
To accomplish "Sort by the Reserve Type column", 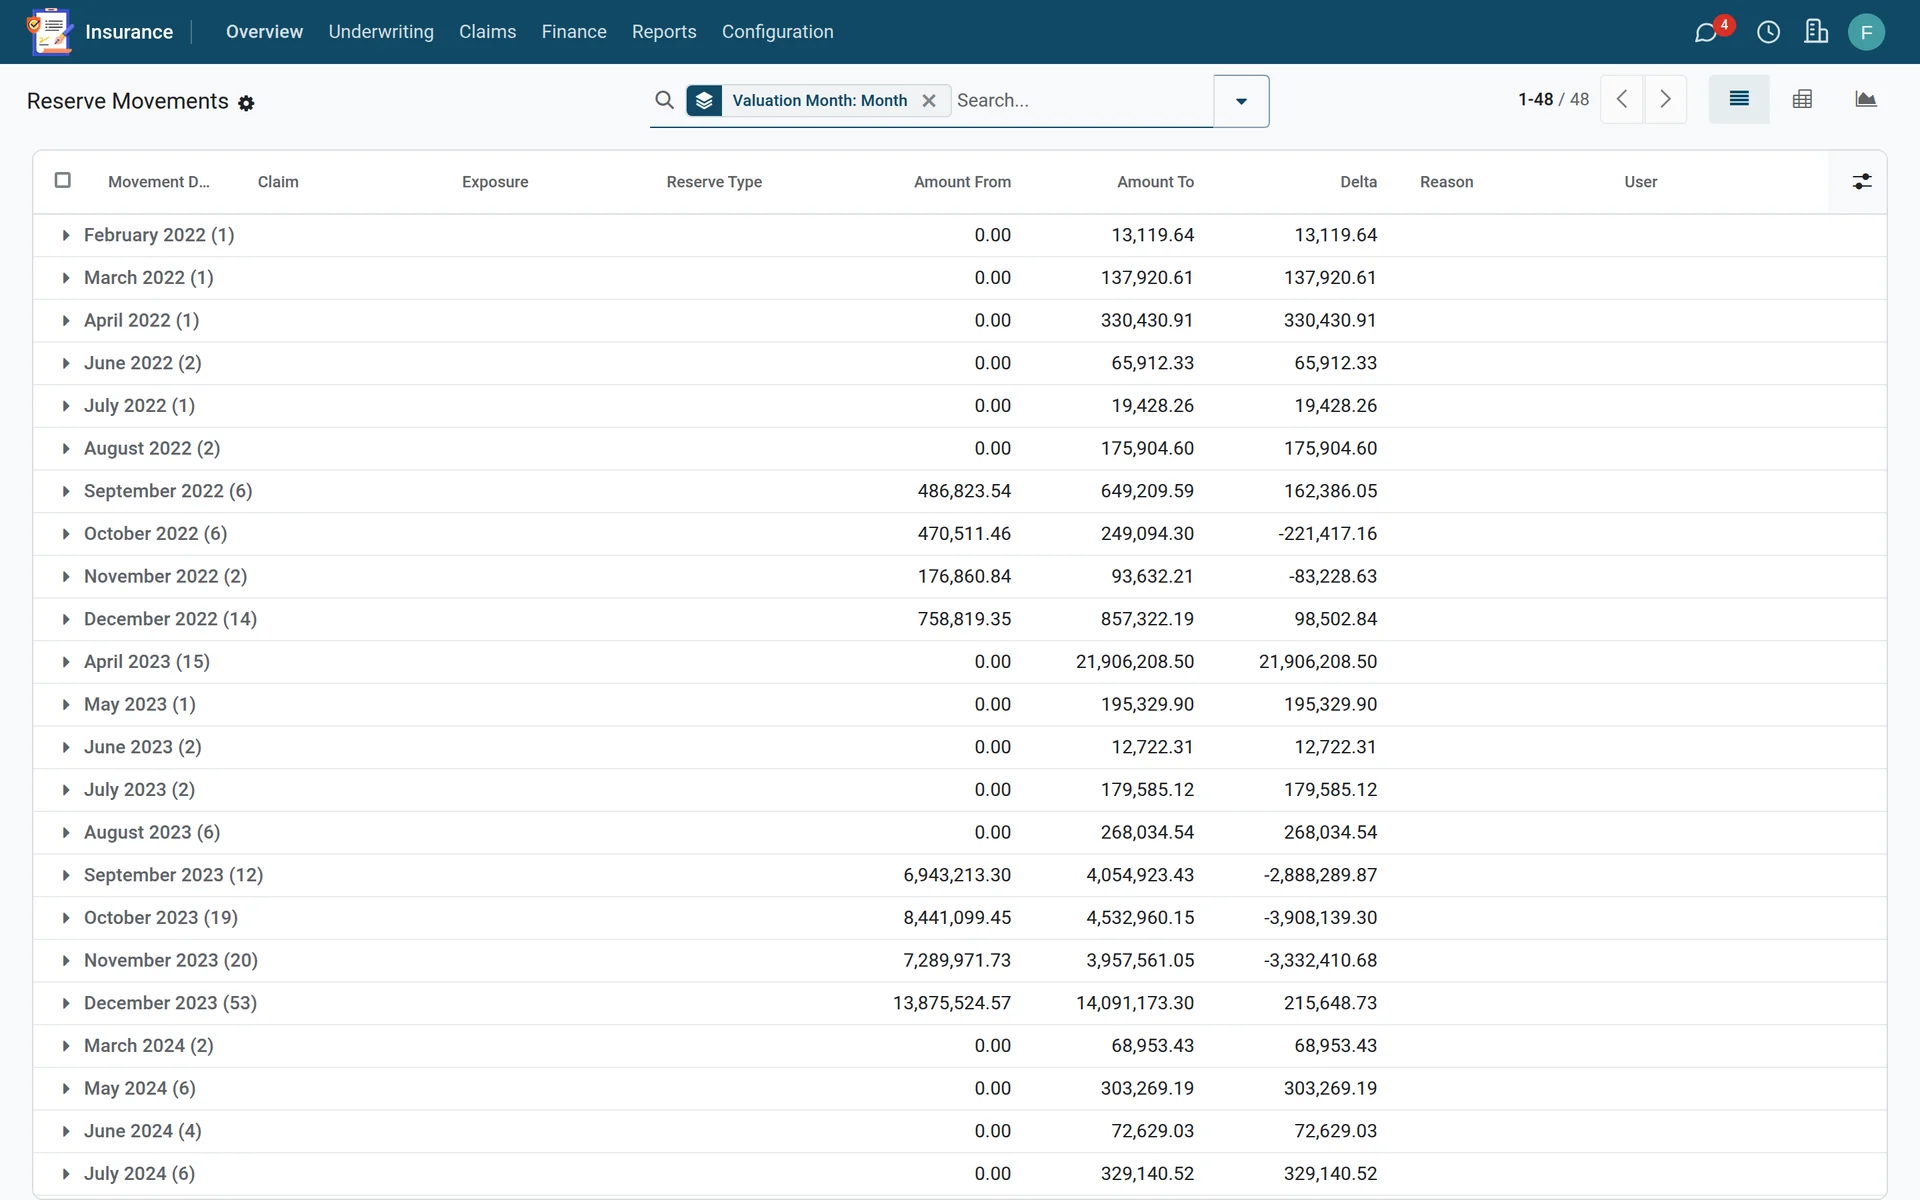I will tap(714, 182).
